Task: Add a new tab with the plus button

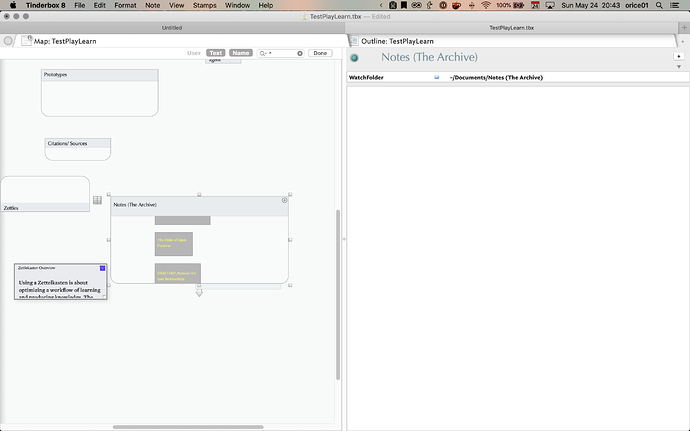Action: [684, 27]
